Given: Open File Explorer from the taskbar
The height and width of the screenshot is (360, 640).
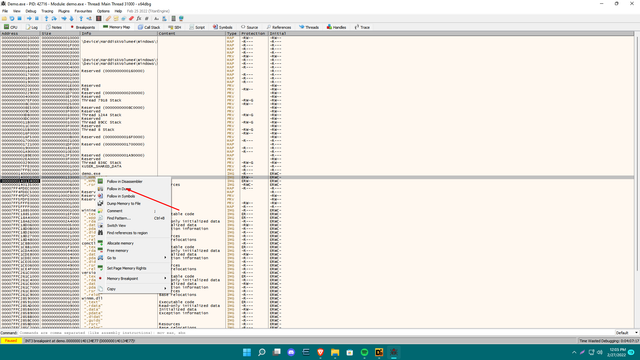Looking at the screenshot, I should point(335,352).
